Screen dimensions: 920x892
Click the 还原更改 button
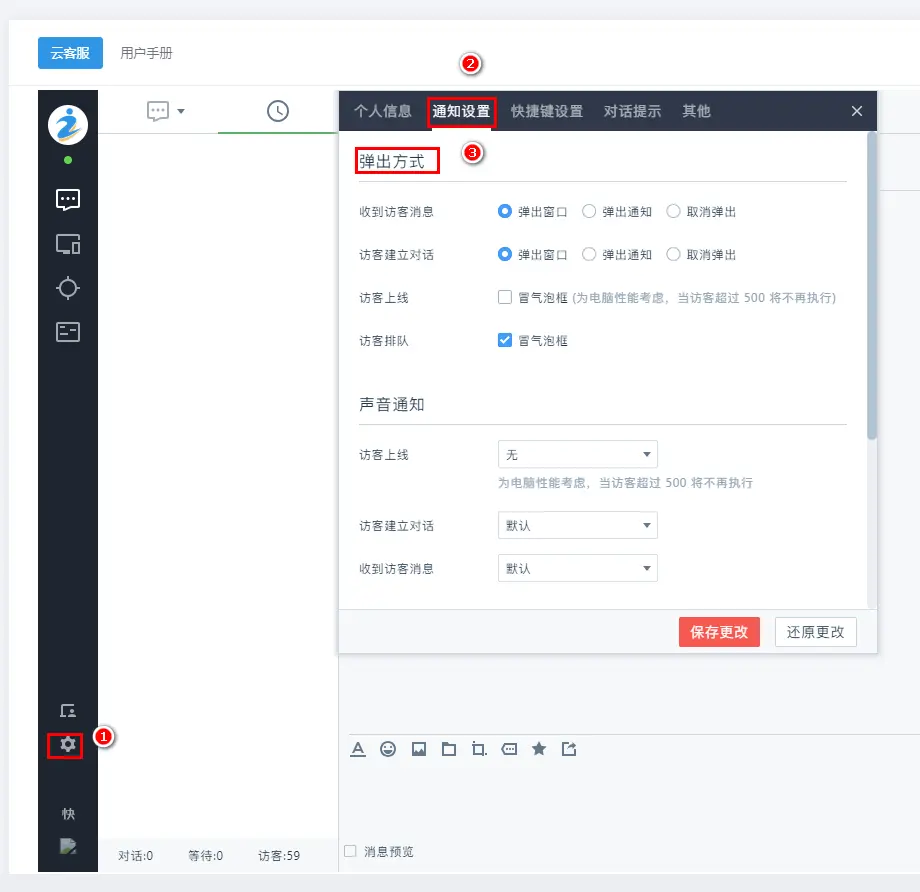pyautogui.click(x=815, y=632)
